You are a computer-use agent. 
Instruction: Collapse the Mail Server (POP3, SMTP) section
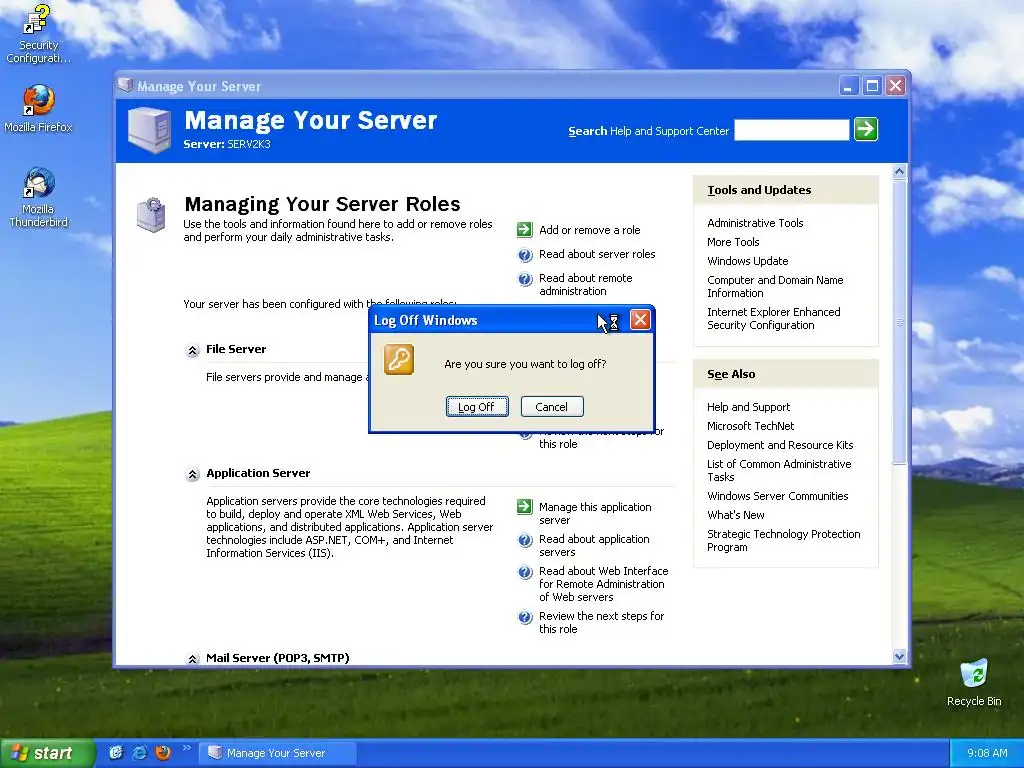coord(192,659)
